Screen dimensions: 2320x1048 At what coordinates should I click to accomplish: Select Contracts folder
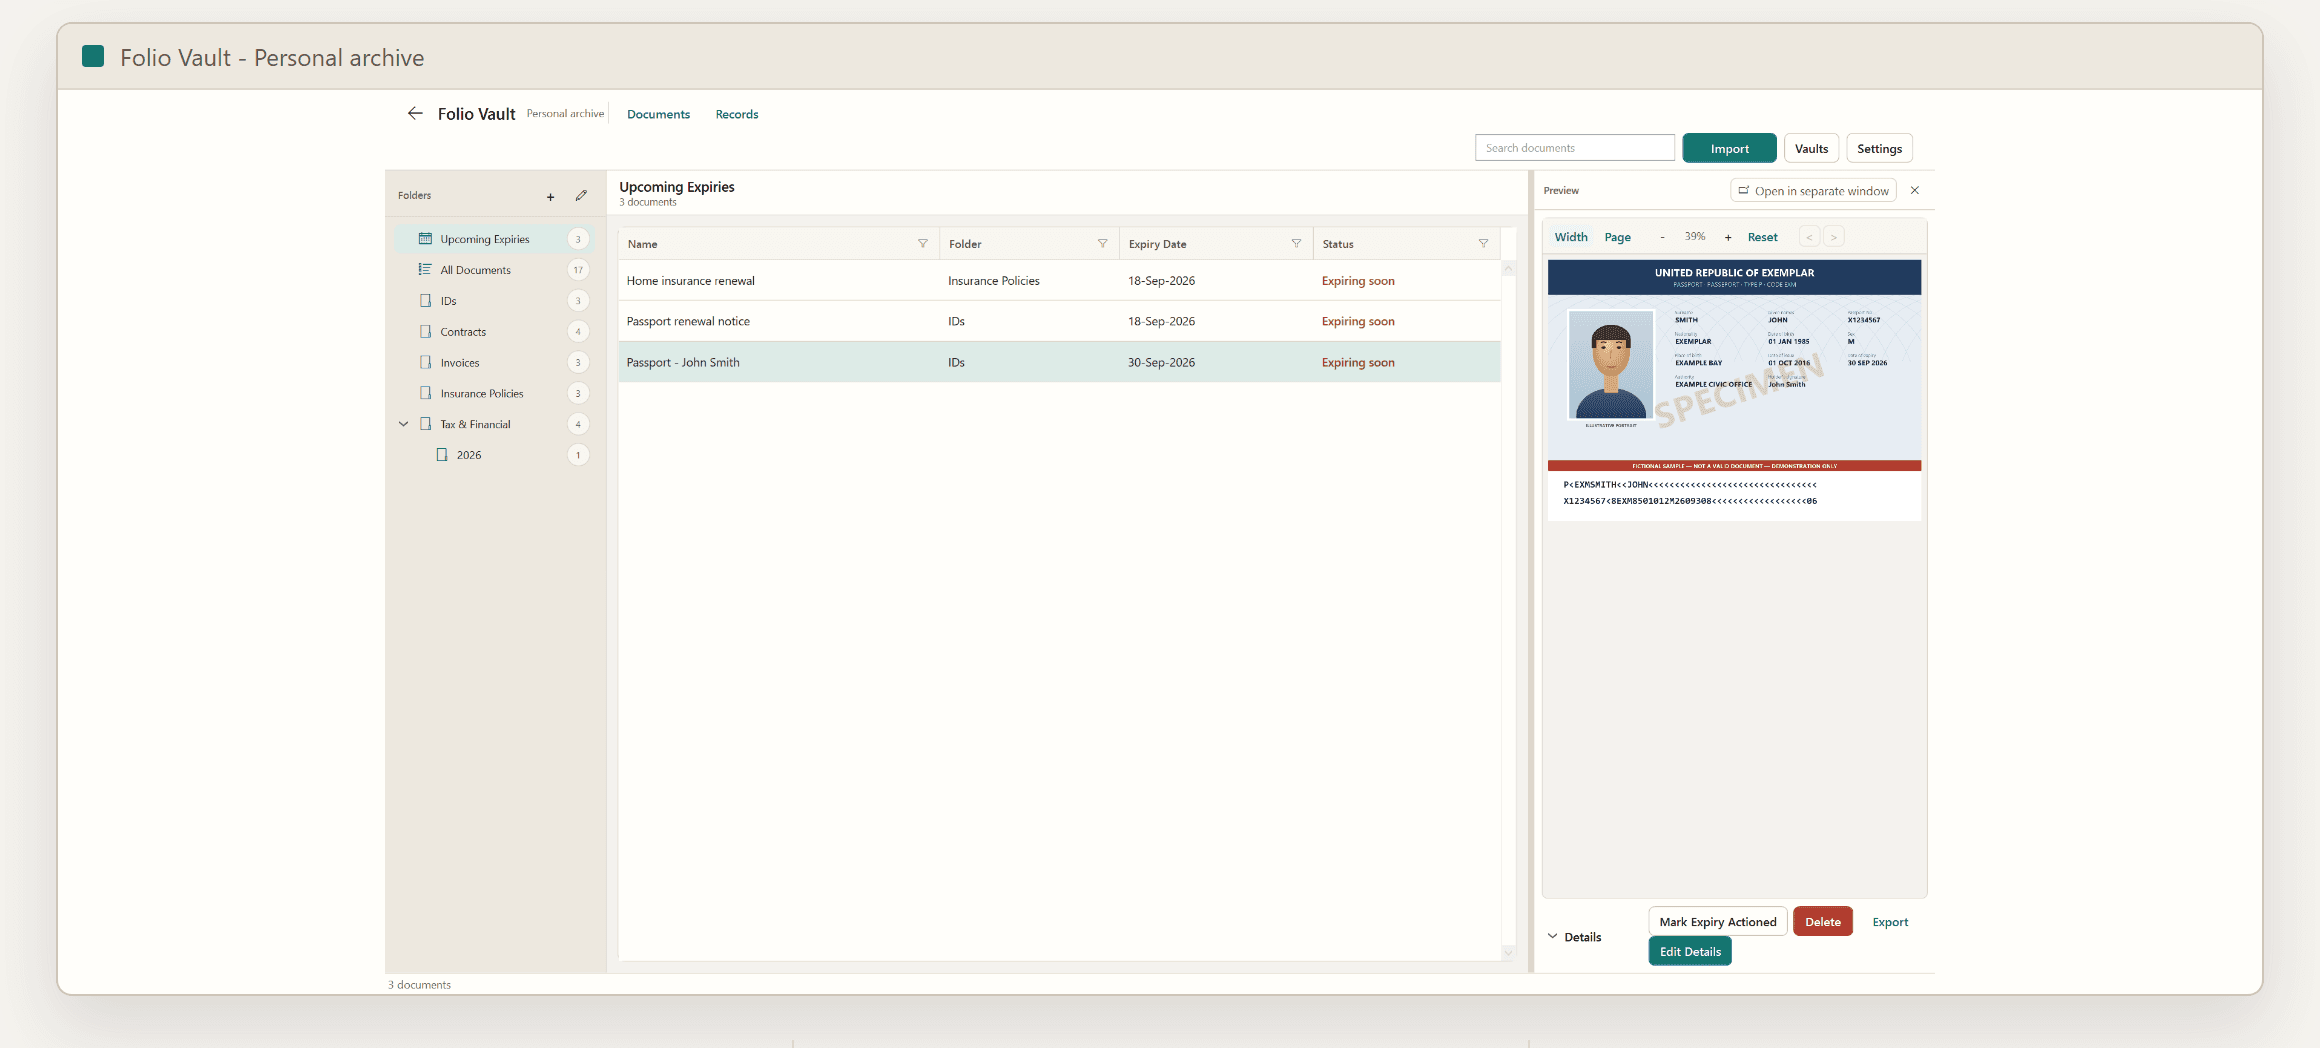pyautogui.click(x=494, y=332)
